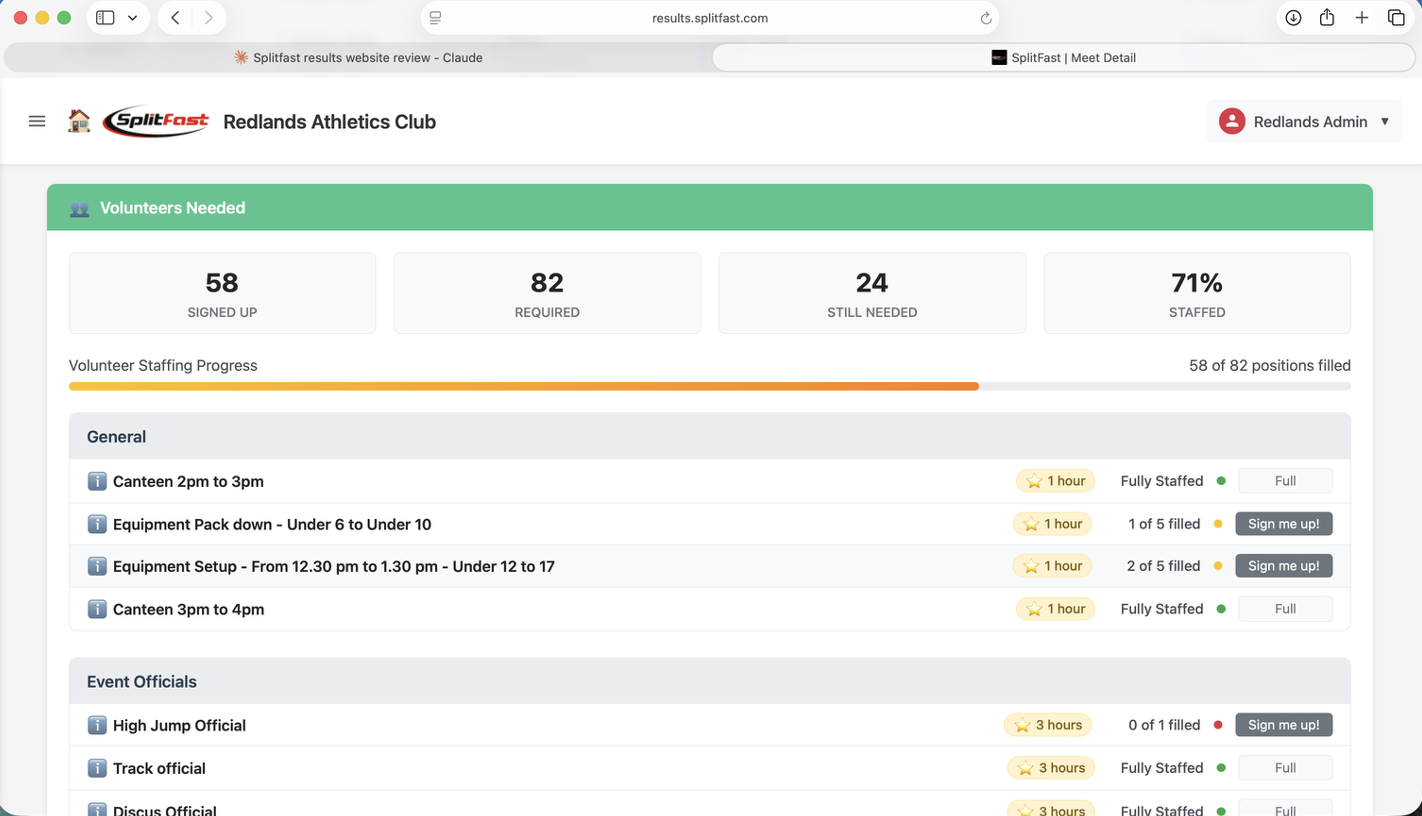
Task: Click the info icon for Equipment Pack down
Action: (97, 523)
